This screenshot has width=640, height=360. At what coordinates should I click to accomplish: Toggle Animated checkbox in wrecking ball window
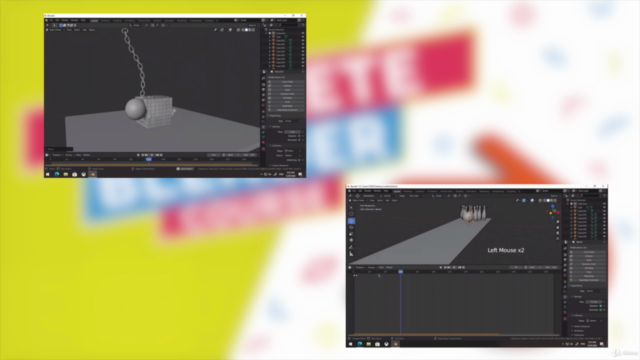299,140
